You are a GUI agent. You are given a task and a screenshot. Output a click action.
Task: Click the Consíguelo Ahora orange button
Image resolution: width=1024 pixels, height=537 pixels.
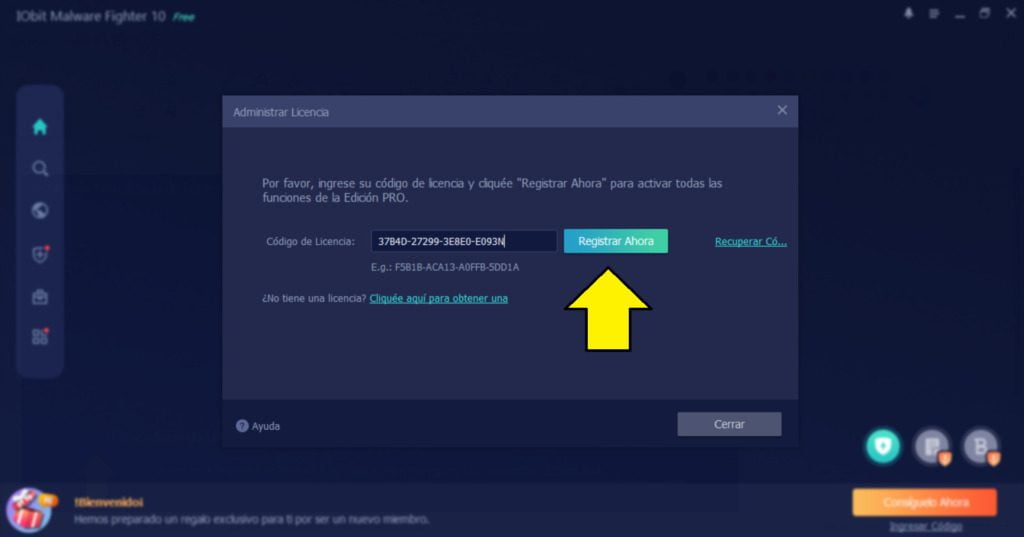click(925, 502)
